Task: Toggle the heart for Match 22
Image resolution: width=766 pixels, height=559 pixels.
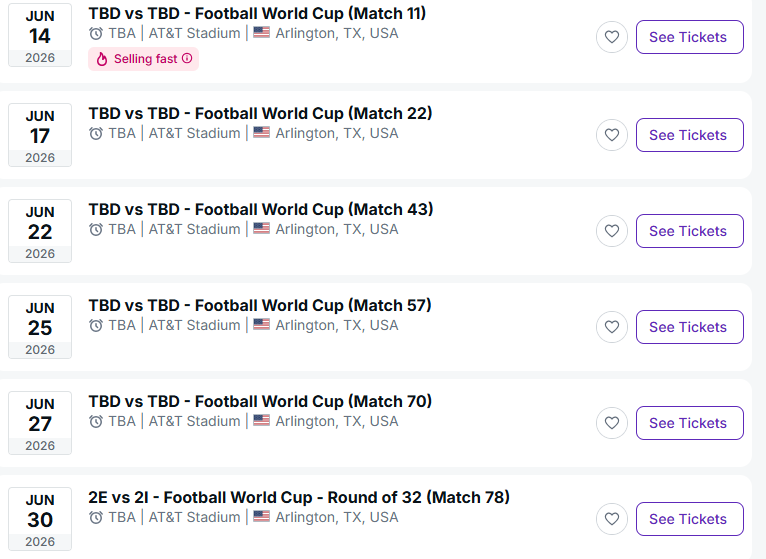Action: [x=612, y=135]
